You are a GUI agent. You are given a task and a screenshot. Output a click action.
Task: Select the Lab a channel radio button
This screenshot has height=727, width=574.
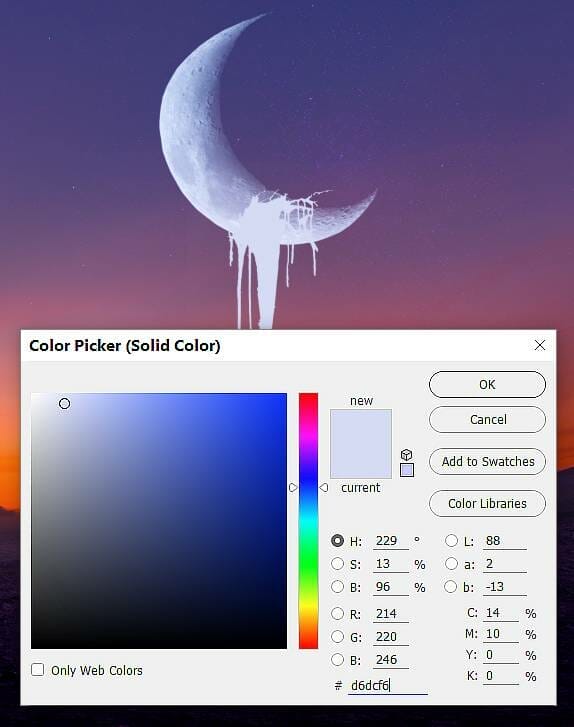tap(451, 564)
